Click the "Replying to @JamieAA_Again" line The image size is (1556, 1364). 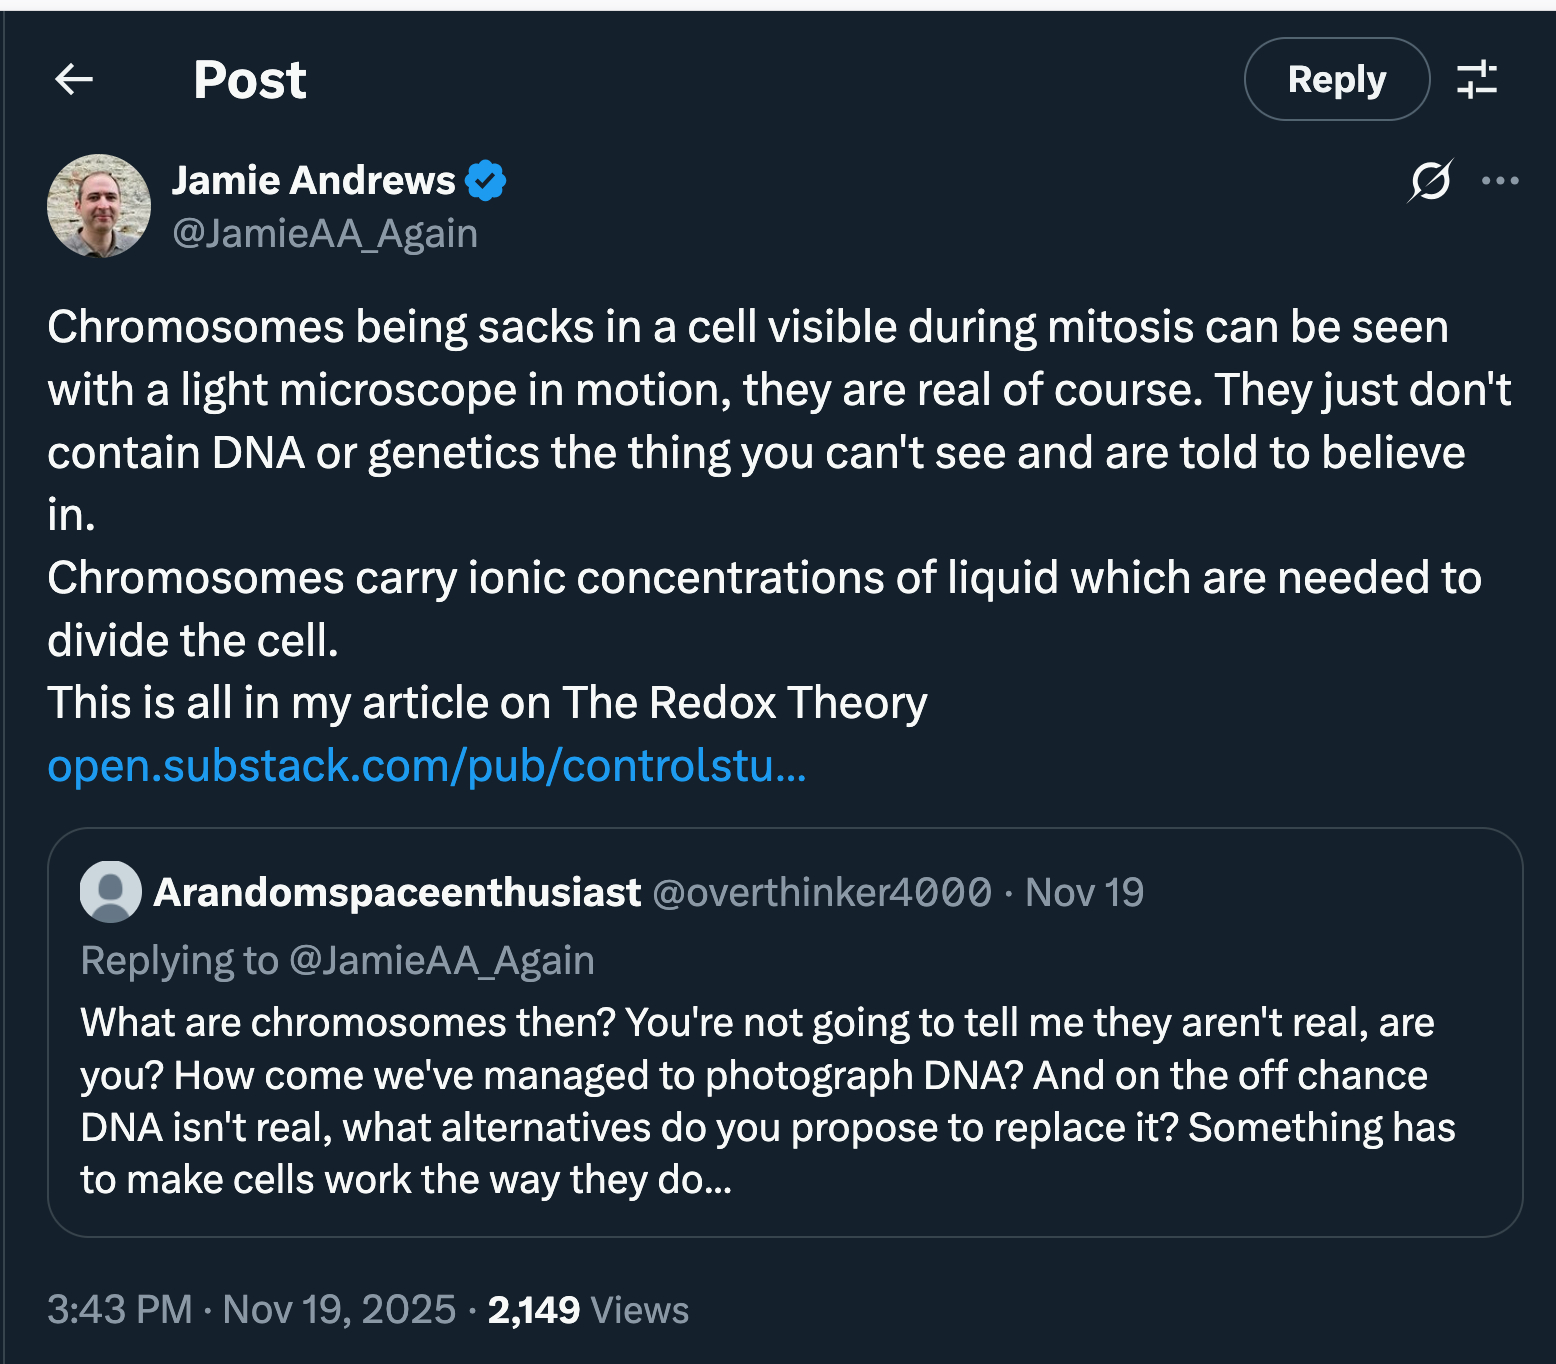click(338, 960)
